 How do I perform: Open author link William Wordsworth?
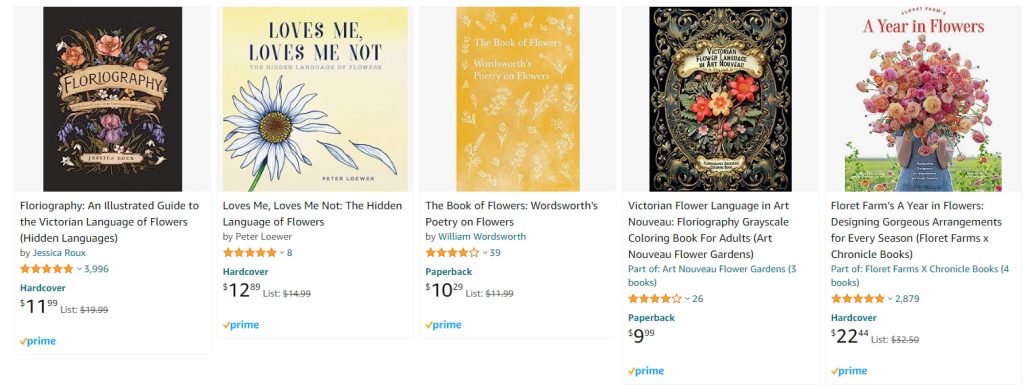tap(482, 236)
